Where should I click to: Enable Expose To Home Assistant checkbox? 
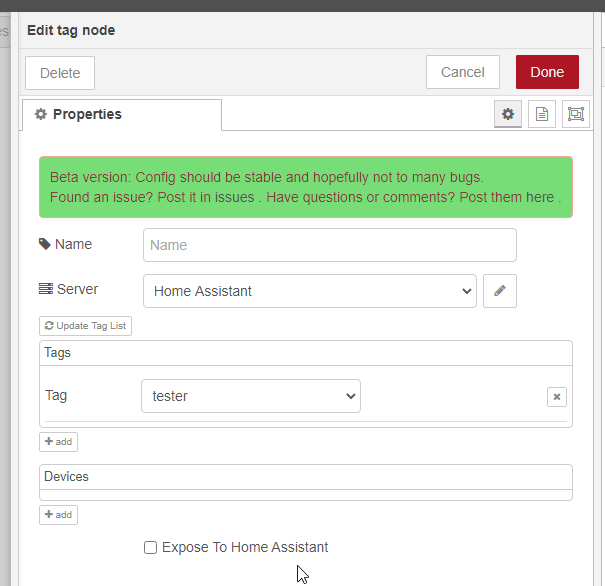(x=151, y=547)
